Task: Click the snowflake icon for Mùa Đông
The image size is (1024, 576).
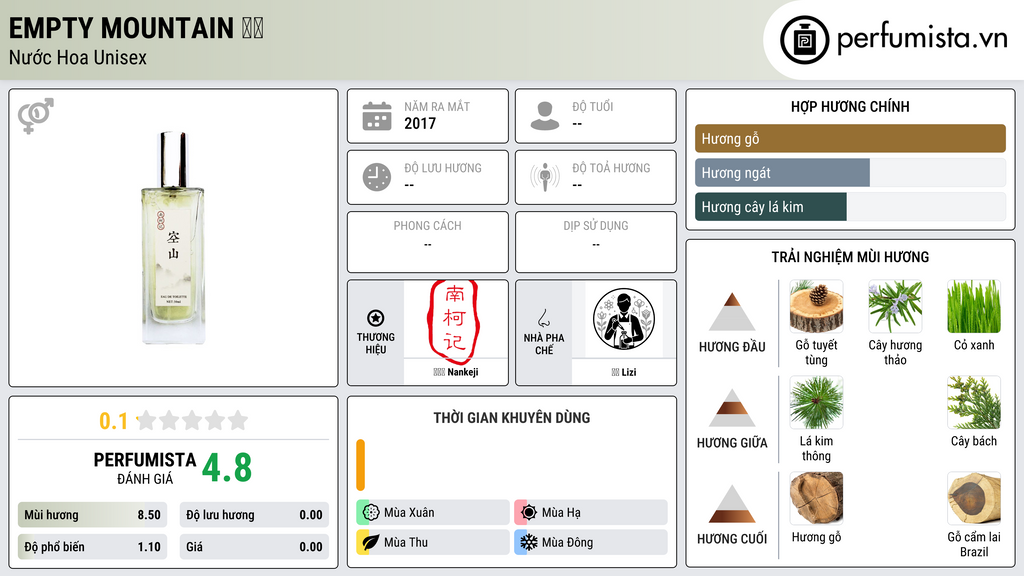Action: [529, 542]
